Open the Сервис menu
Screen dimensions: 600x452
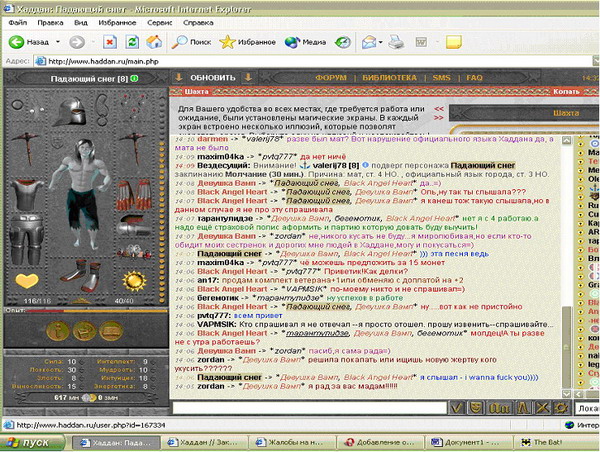[160, 23]
